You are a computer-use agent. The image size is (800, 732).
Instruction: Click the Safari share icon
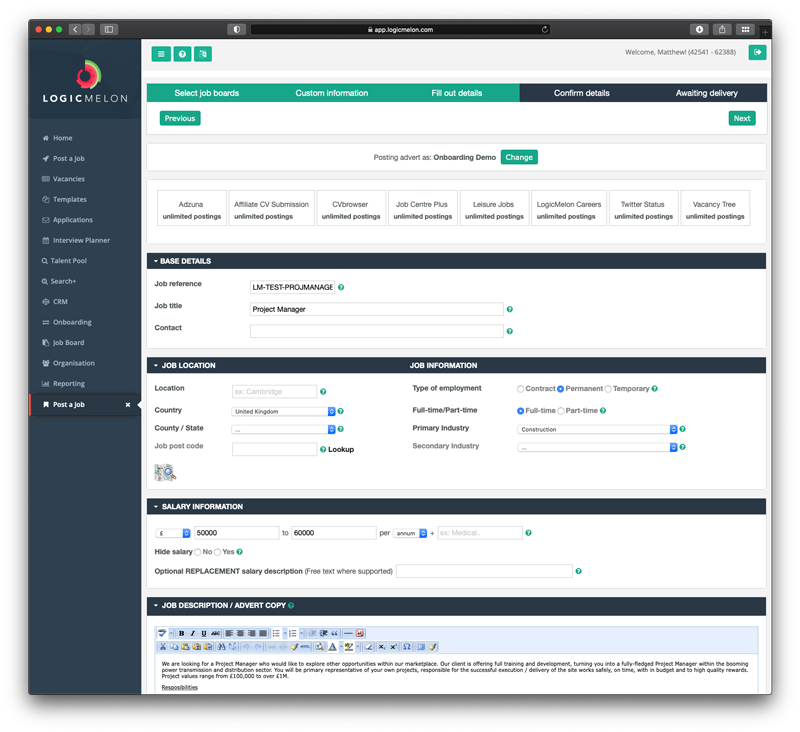[x=722, y=30]
